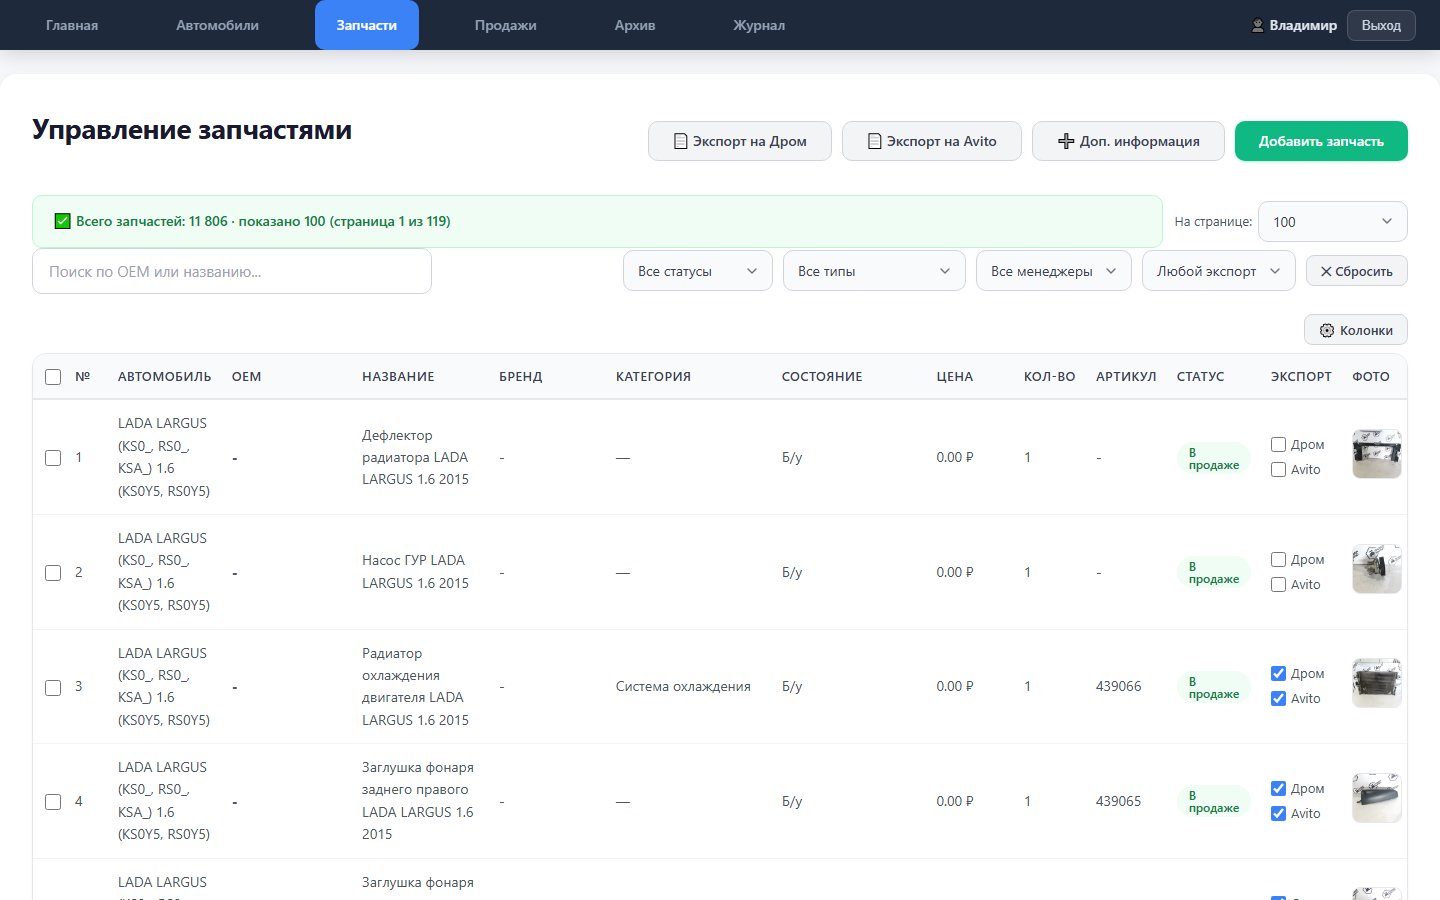The width and height of the screenshot is (1440, 900).
Task: Enable Дром export for Насос ГУР
Action: tap(1278, 559)
